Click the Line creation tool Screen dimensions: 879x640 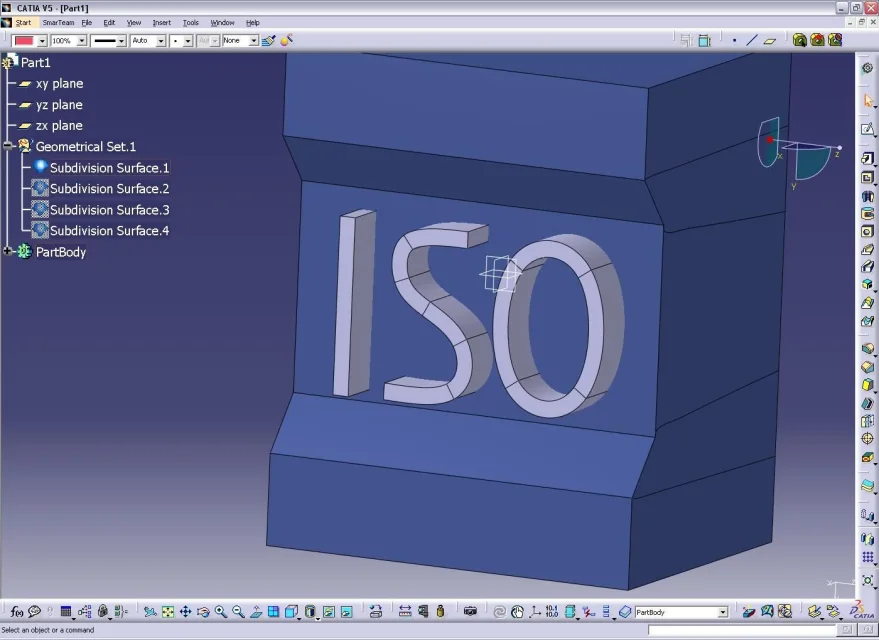pyautogui.click(x=752, y=40)
